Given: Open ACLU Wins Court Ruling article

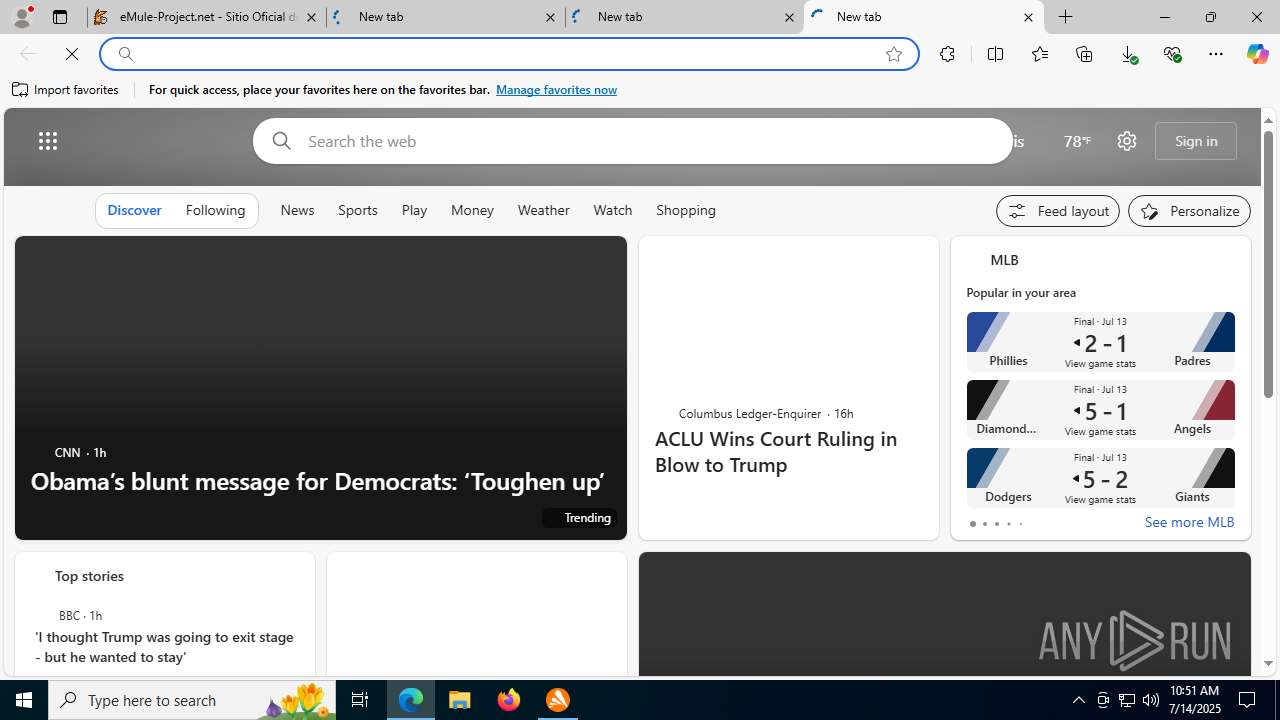Looking at the screenshot, I should (x=776, y=451).
